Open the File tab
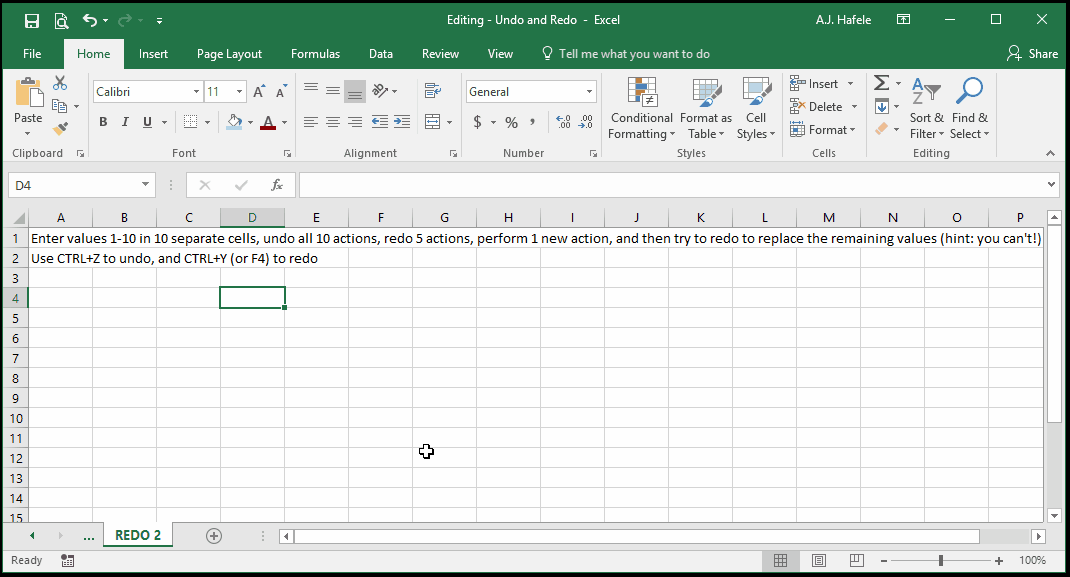This screenshot has width=1070, height=577. [x=32, y=54]
